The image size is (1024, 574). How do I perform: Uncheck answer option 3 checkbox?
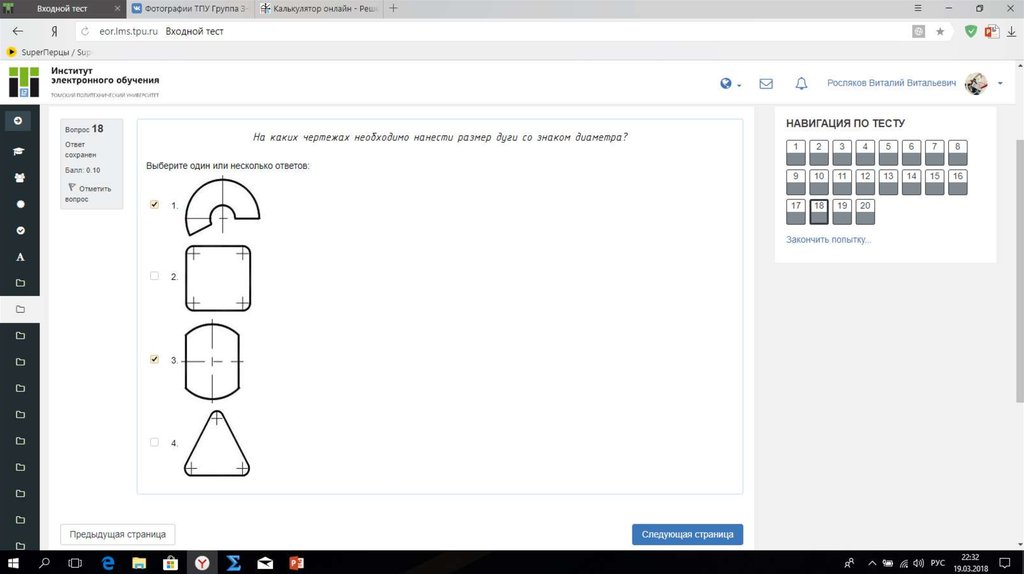(154, 359)
